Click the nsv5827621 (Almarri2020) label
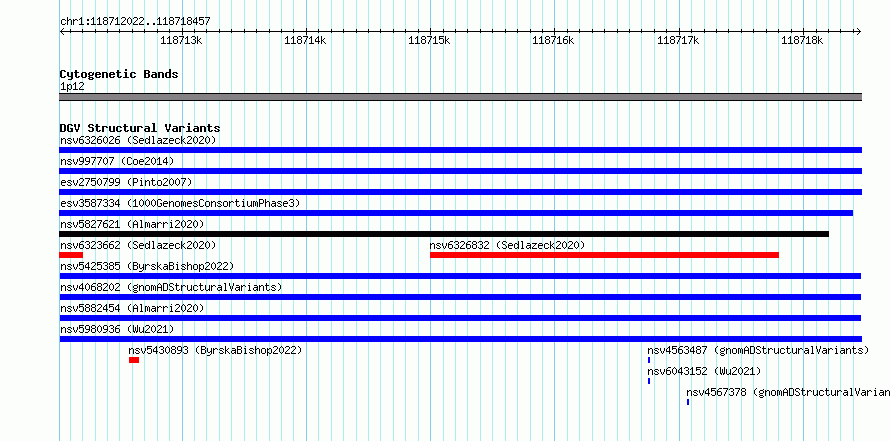 click(x=132, y=224)
